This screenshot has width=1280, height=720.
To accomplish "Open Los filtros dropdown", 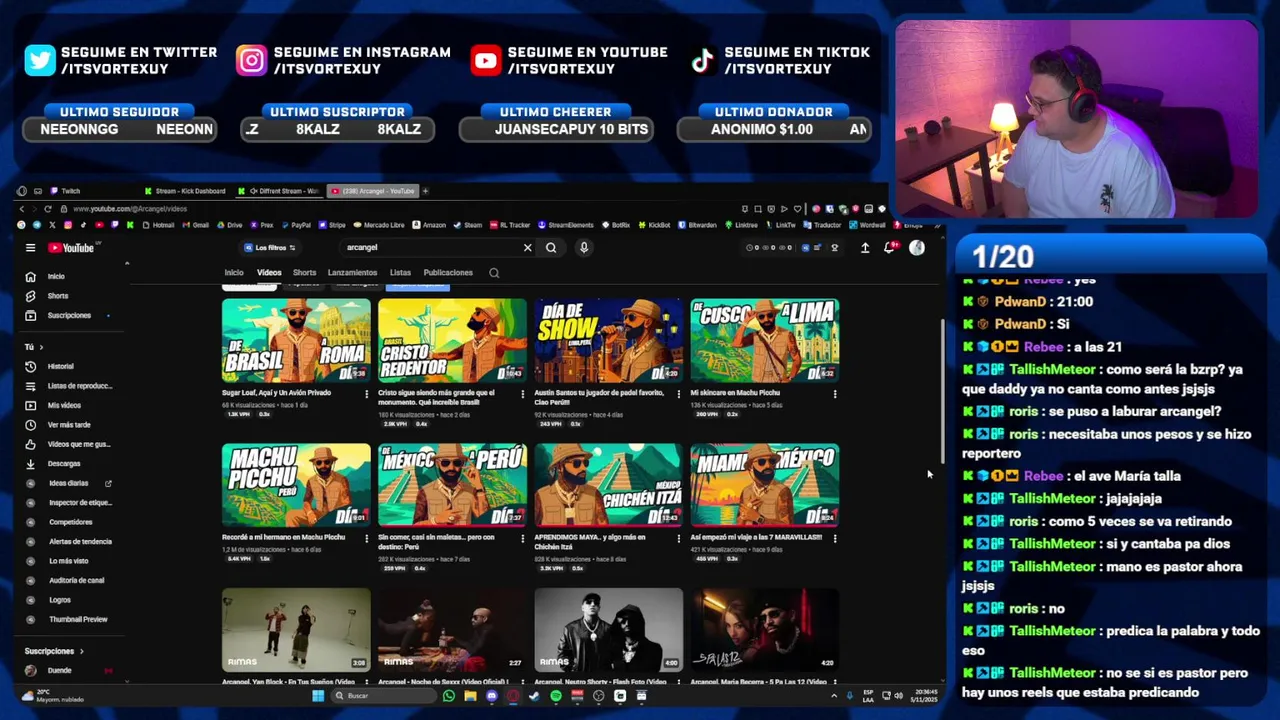I will 269,248.
